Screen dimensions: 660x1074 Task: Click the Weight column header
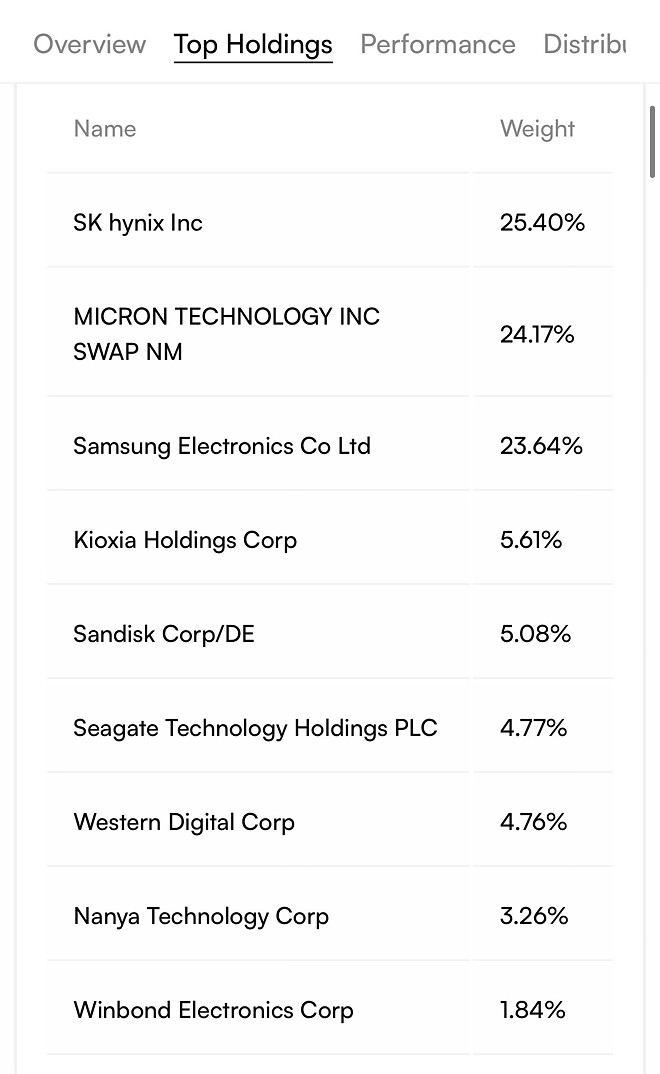[537, 129]
